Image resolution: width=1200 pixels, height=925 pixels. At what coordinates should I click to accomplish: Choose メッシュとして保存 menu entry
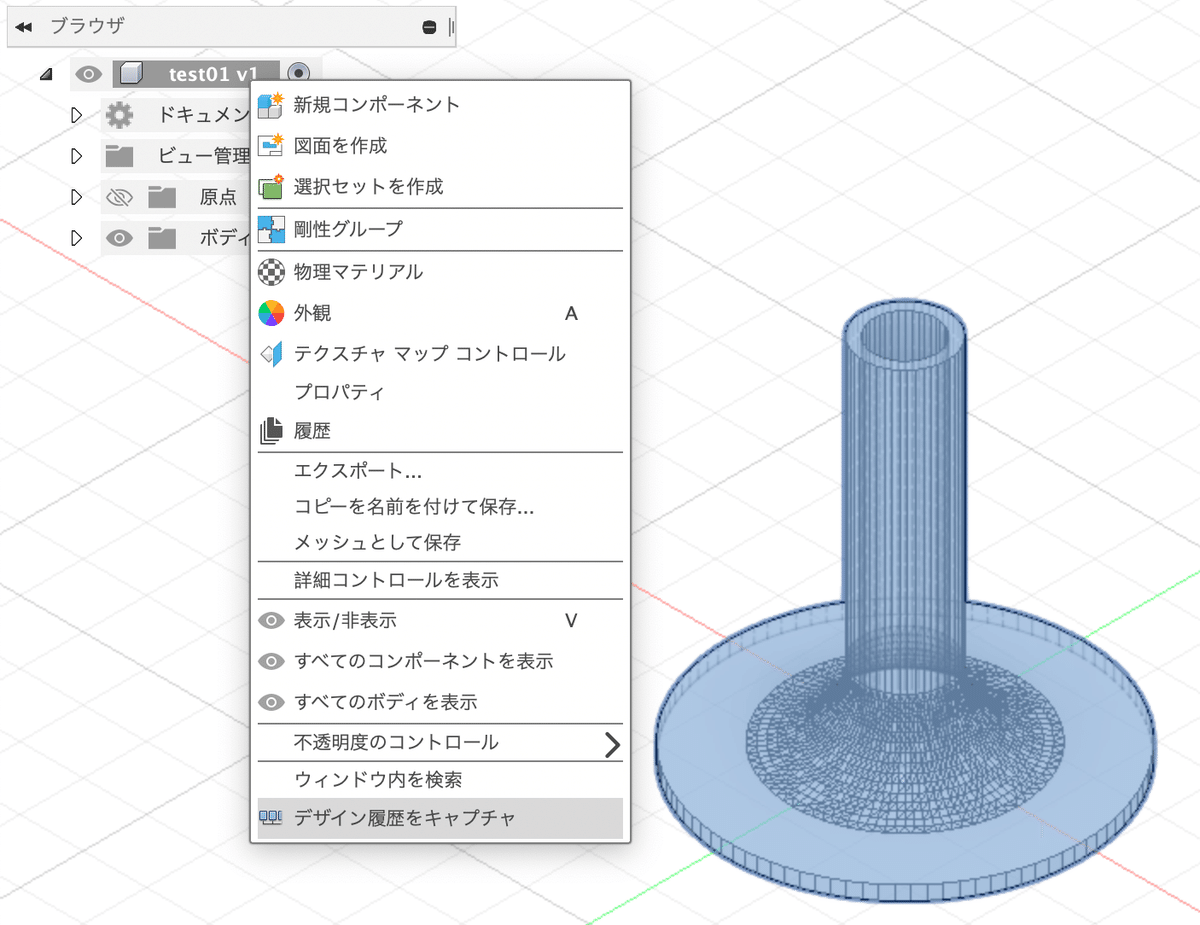pos(440,543)
